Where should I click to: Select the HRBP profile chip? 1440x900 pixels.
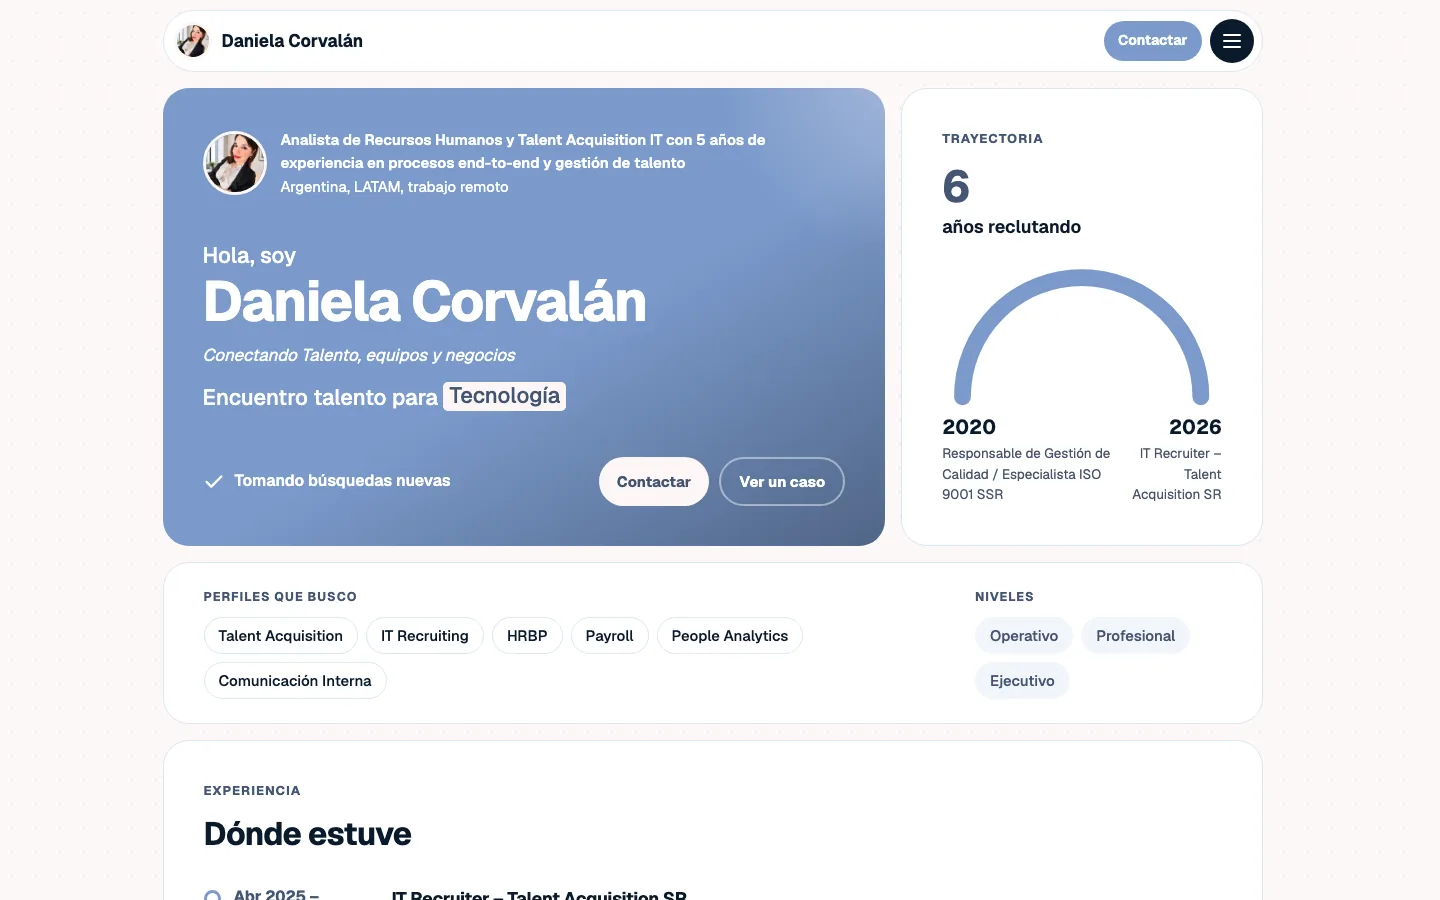[527, 636]
